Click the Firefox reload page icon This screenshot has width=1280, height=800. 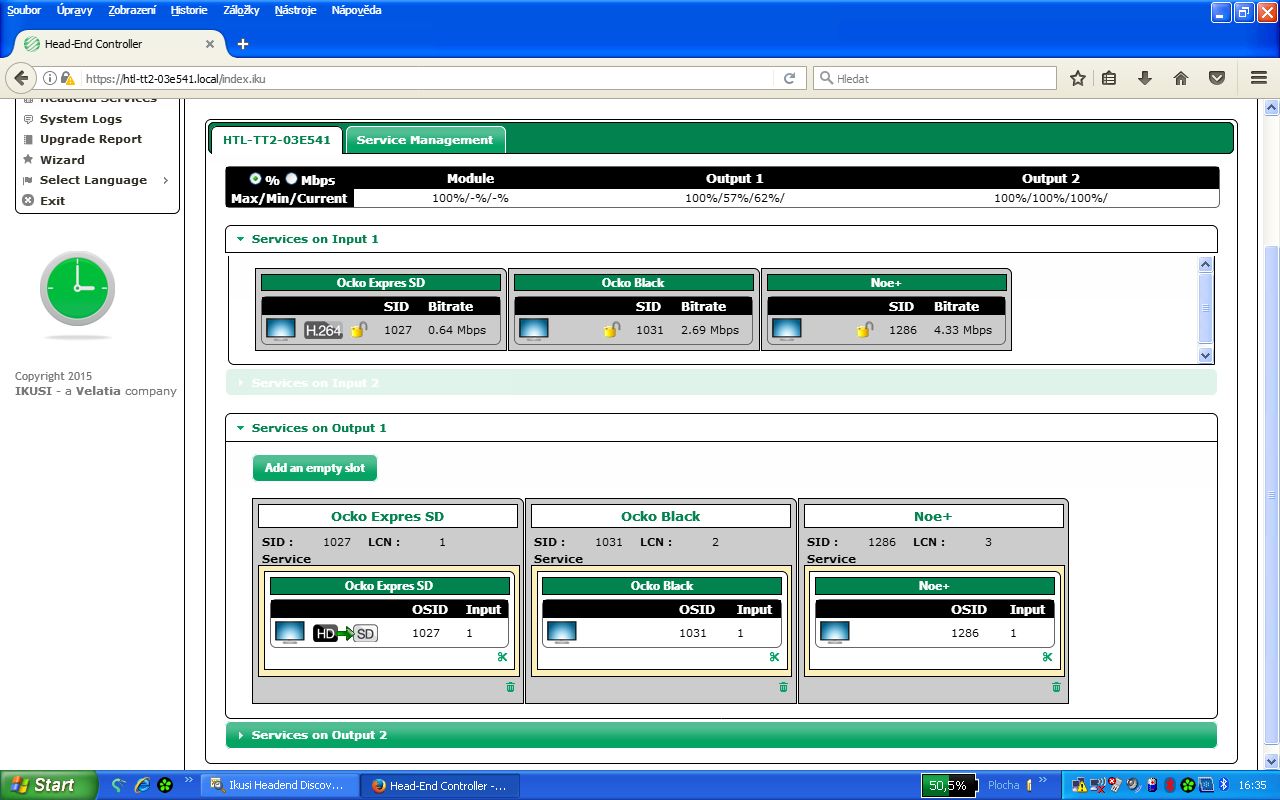789,78
